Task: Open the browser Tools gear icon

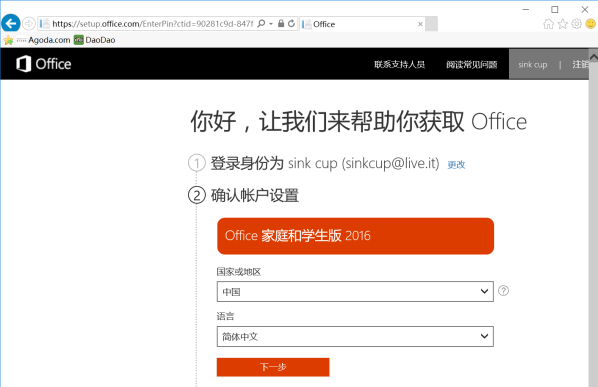Action: (577, 24)
